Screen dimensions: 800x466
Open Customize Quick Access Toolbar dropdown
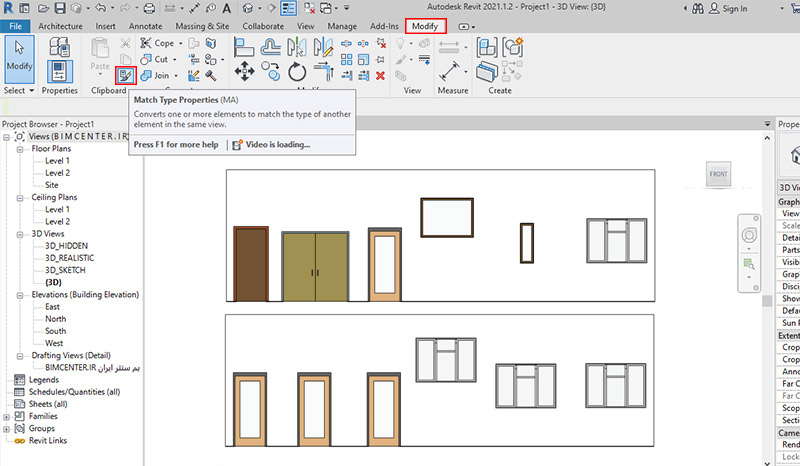point(346,8)
